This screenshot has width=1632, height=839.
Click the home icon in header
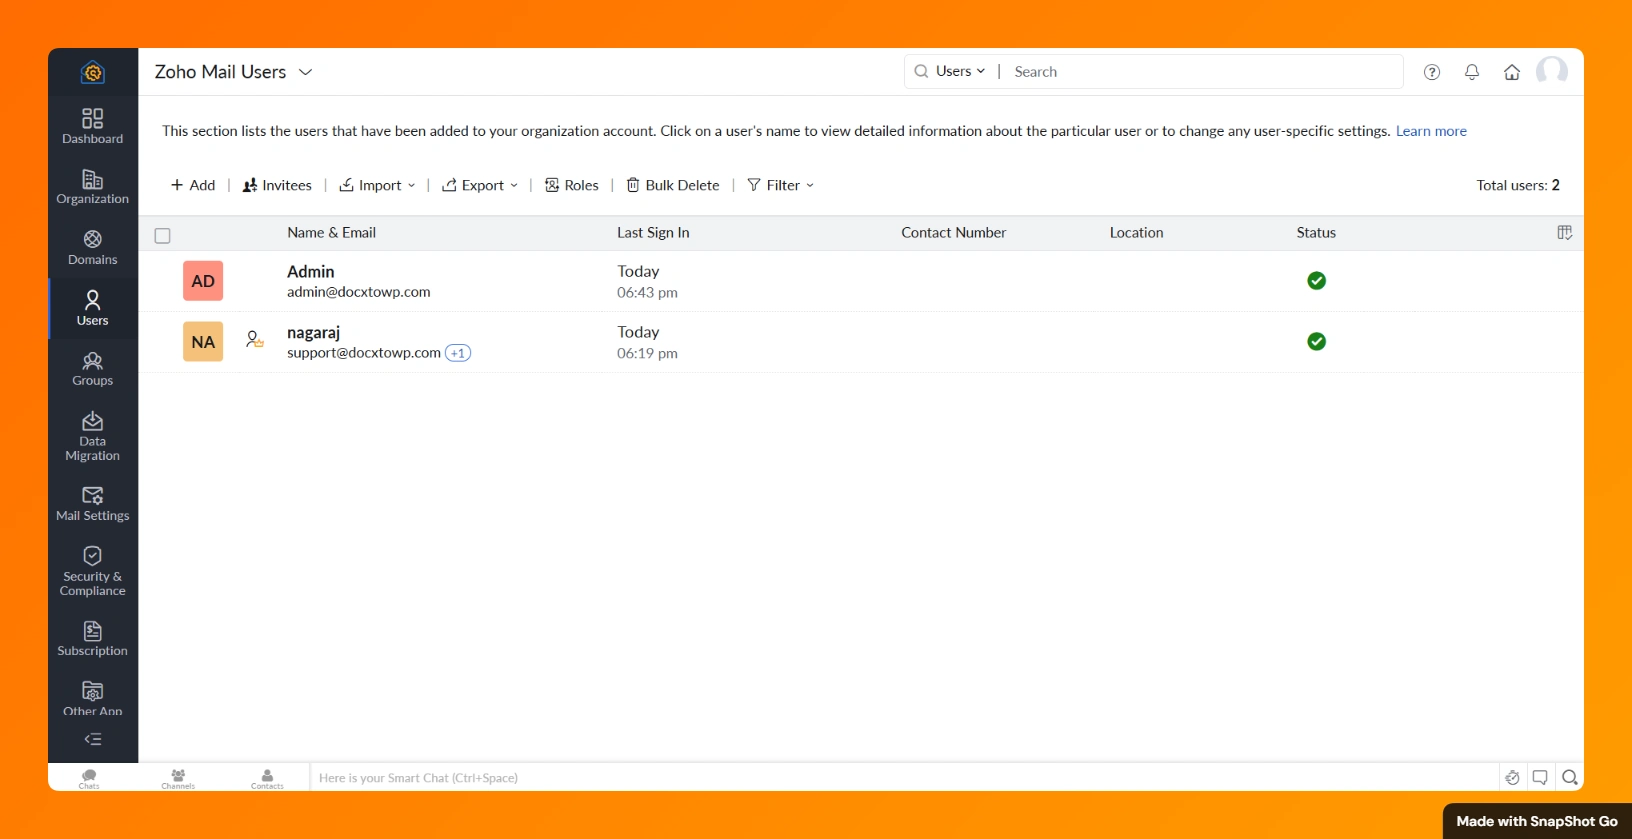(x=1512, y=72)
